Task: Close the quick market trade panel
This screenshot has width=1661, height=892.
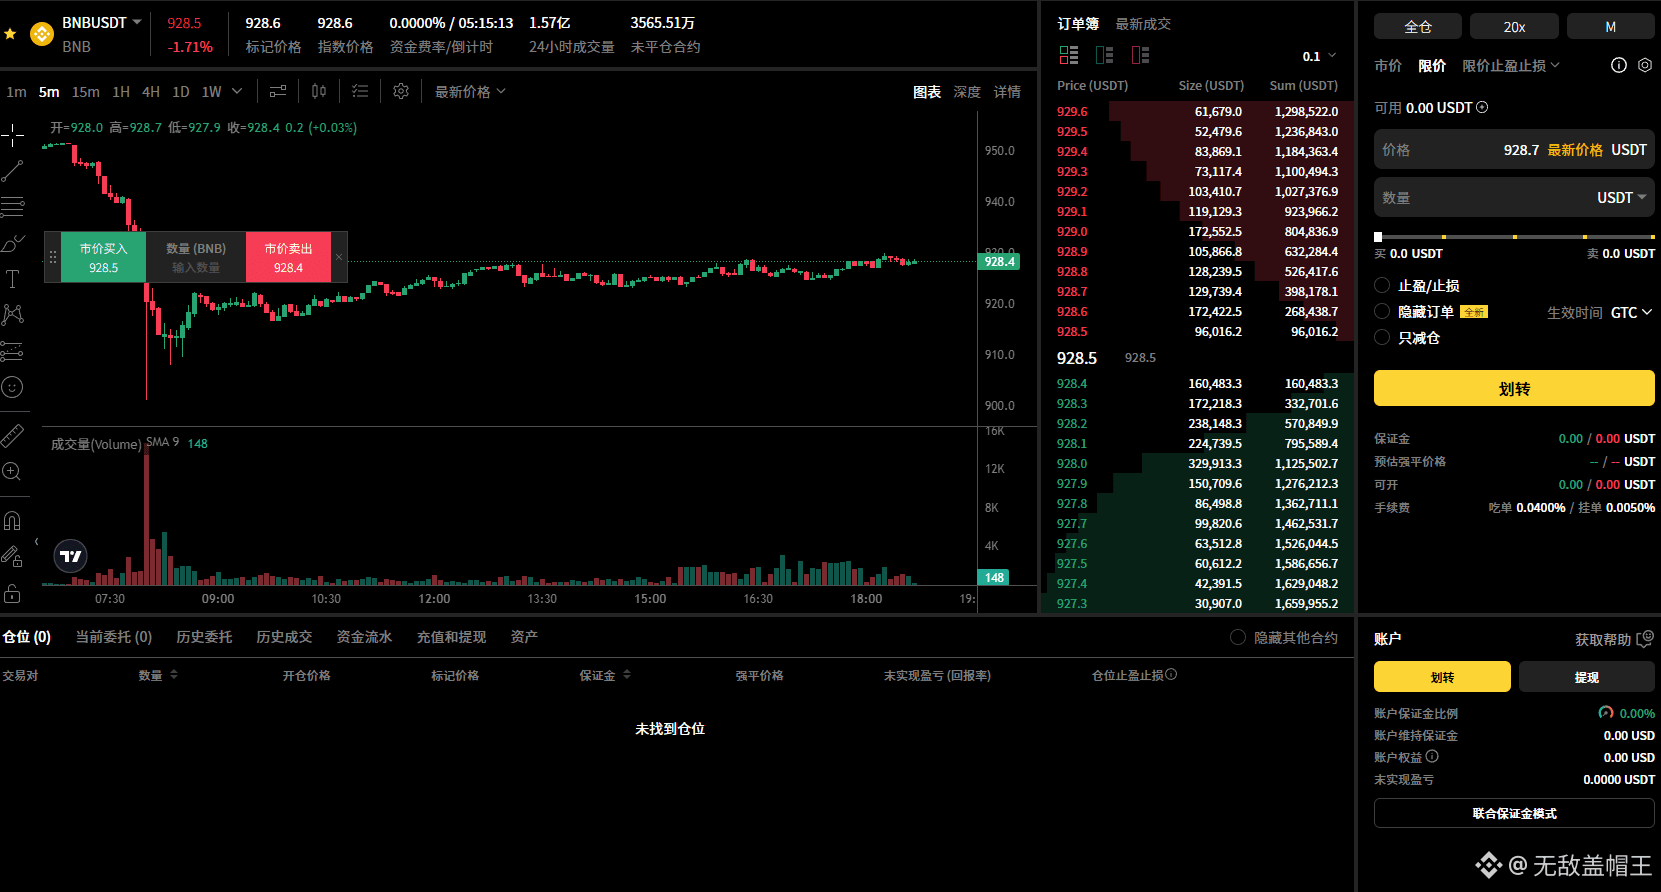Action: tap(339, 257)
